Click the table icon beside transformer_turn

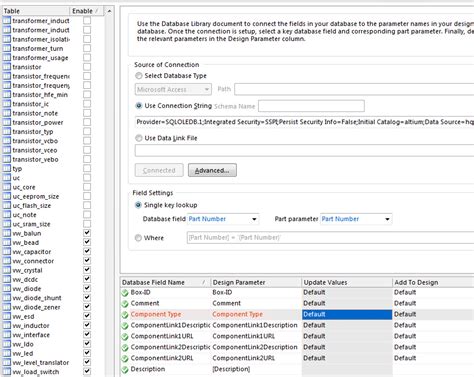(x=7, y=48)
